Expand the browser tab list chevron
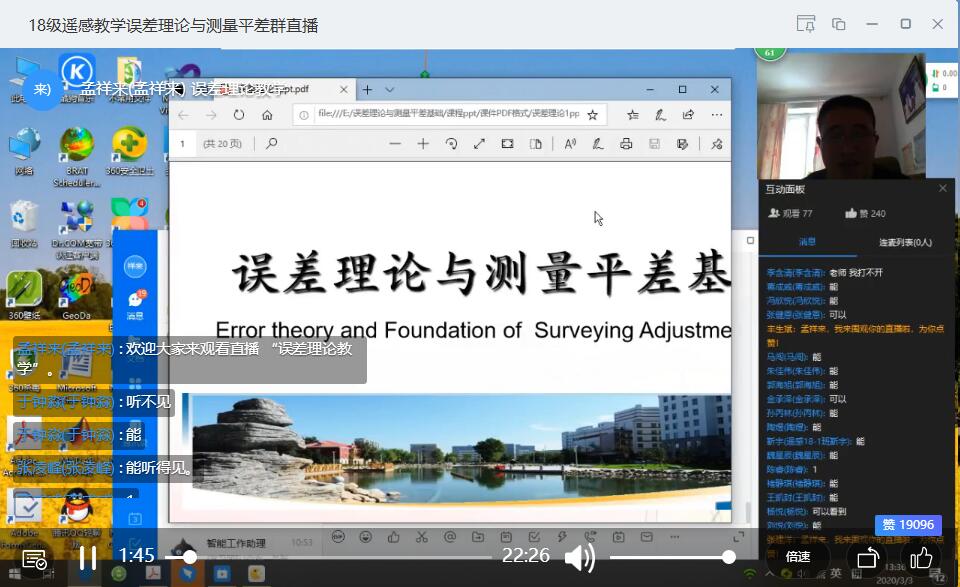 390,90
